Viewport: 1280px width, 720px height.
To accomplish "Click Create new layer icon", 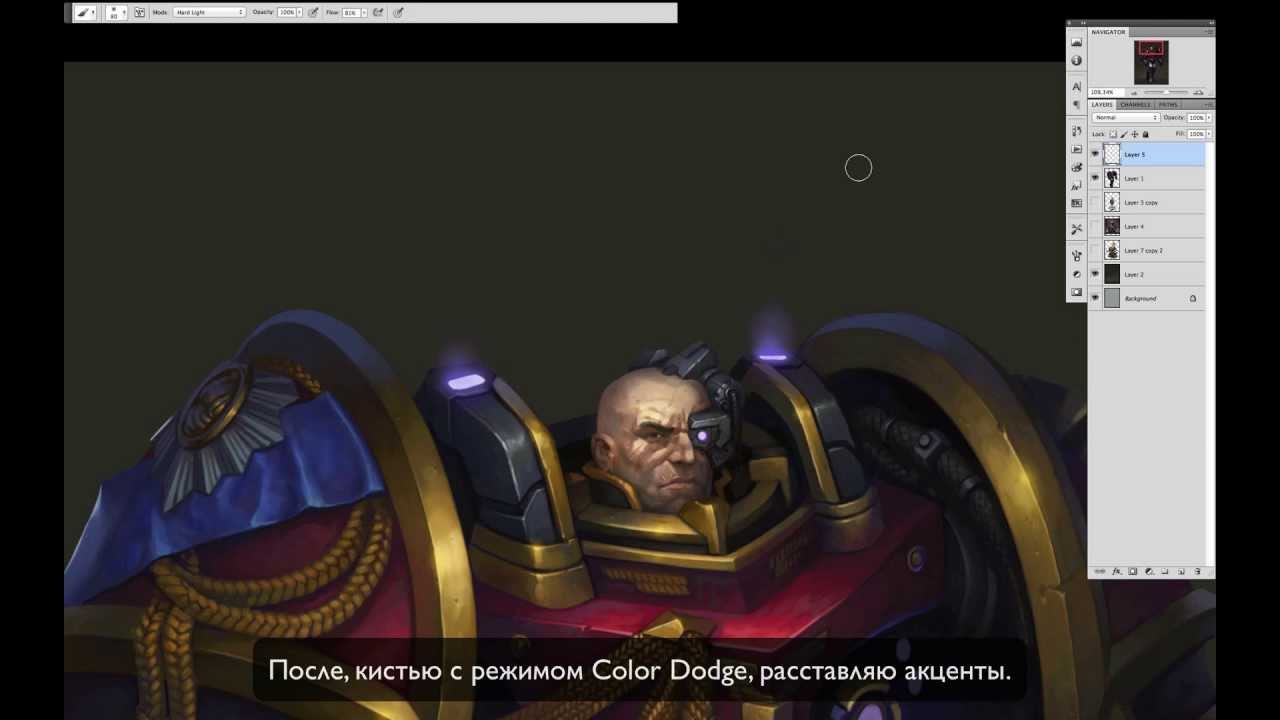I will [x=1180, y=571].
